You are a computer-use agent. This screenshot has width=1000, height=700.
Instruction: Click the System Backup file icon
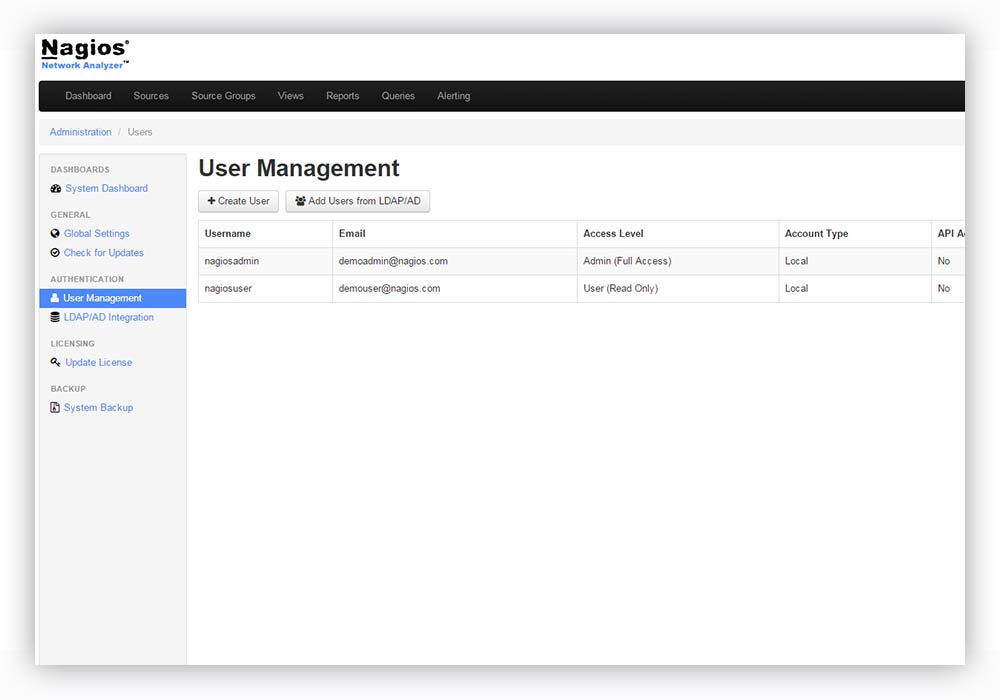click(x=55, y=408)
